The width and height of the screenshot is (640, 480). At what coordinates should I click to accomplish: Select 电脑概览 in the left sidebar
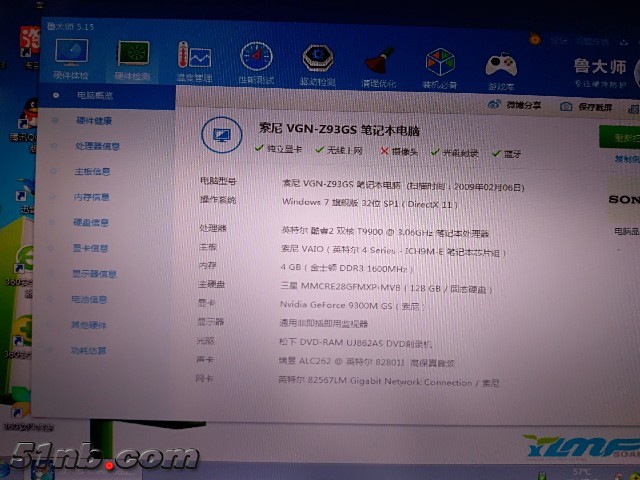(x=95, y=96)
